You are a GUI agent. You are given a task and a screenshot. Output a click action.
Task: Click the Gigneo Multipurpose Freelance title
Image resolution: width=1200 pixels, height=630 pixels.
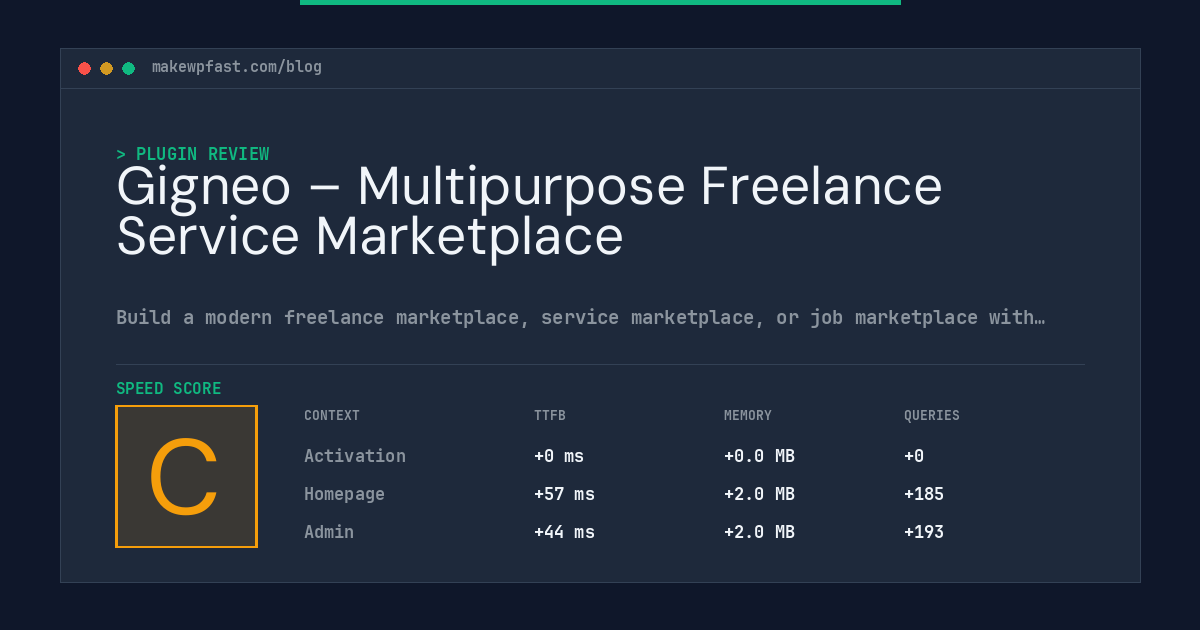(529, 211)
